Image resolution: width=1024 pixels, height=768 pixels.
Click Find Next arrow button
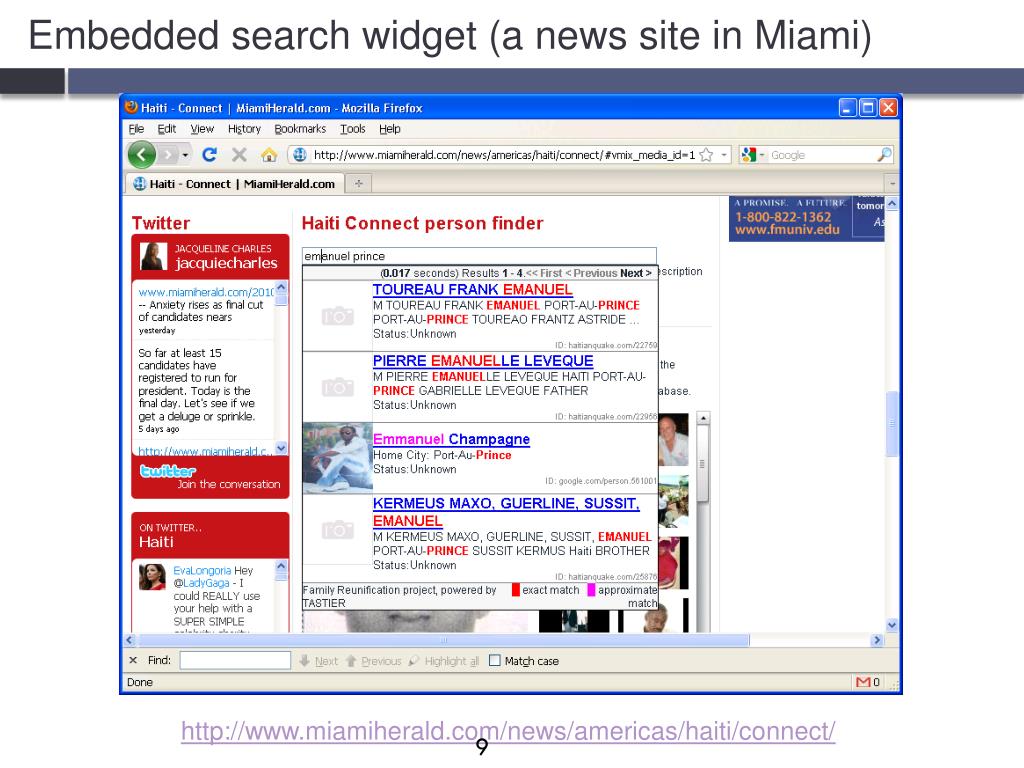point(318,661)
